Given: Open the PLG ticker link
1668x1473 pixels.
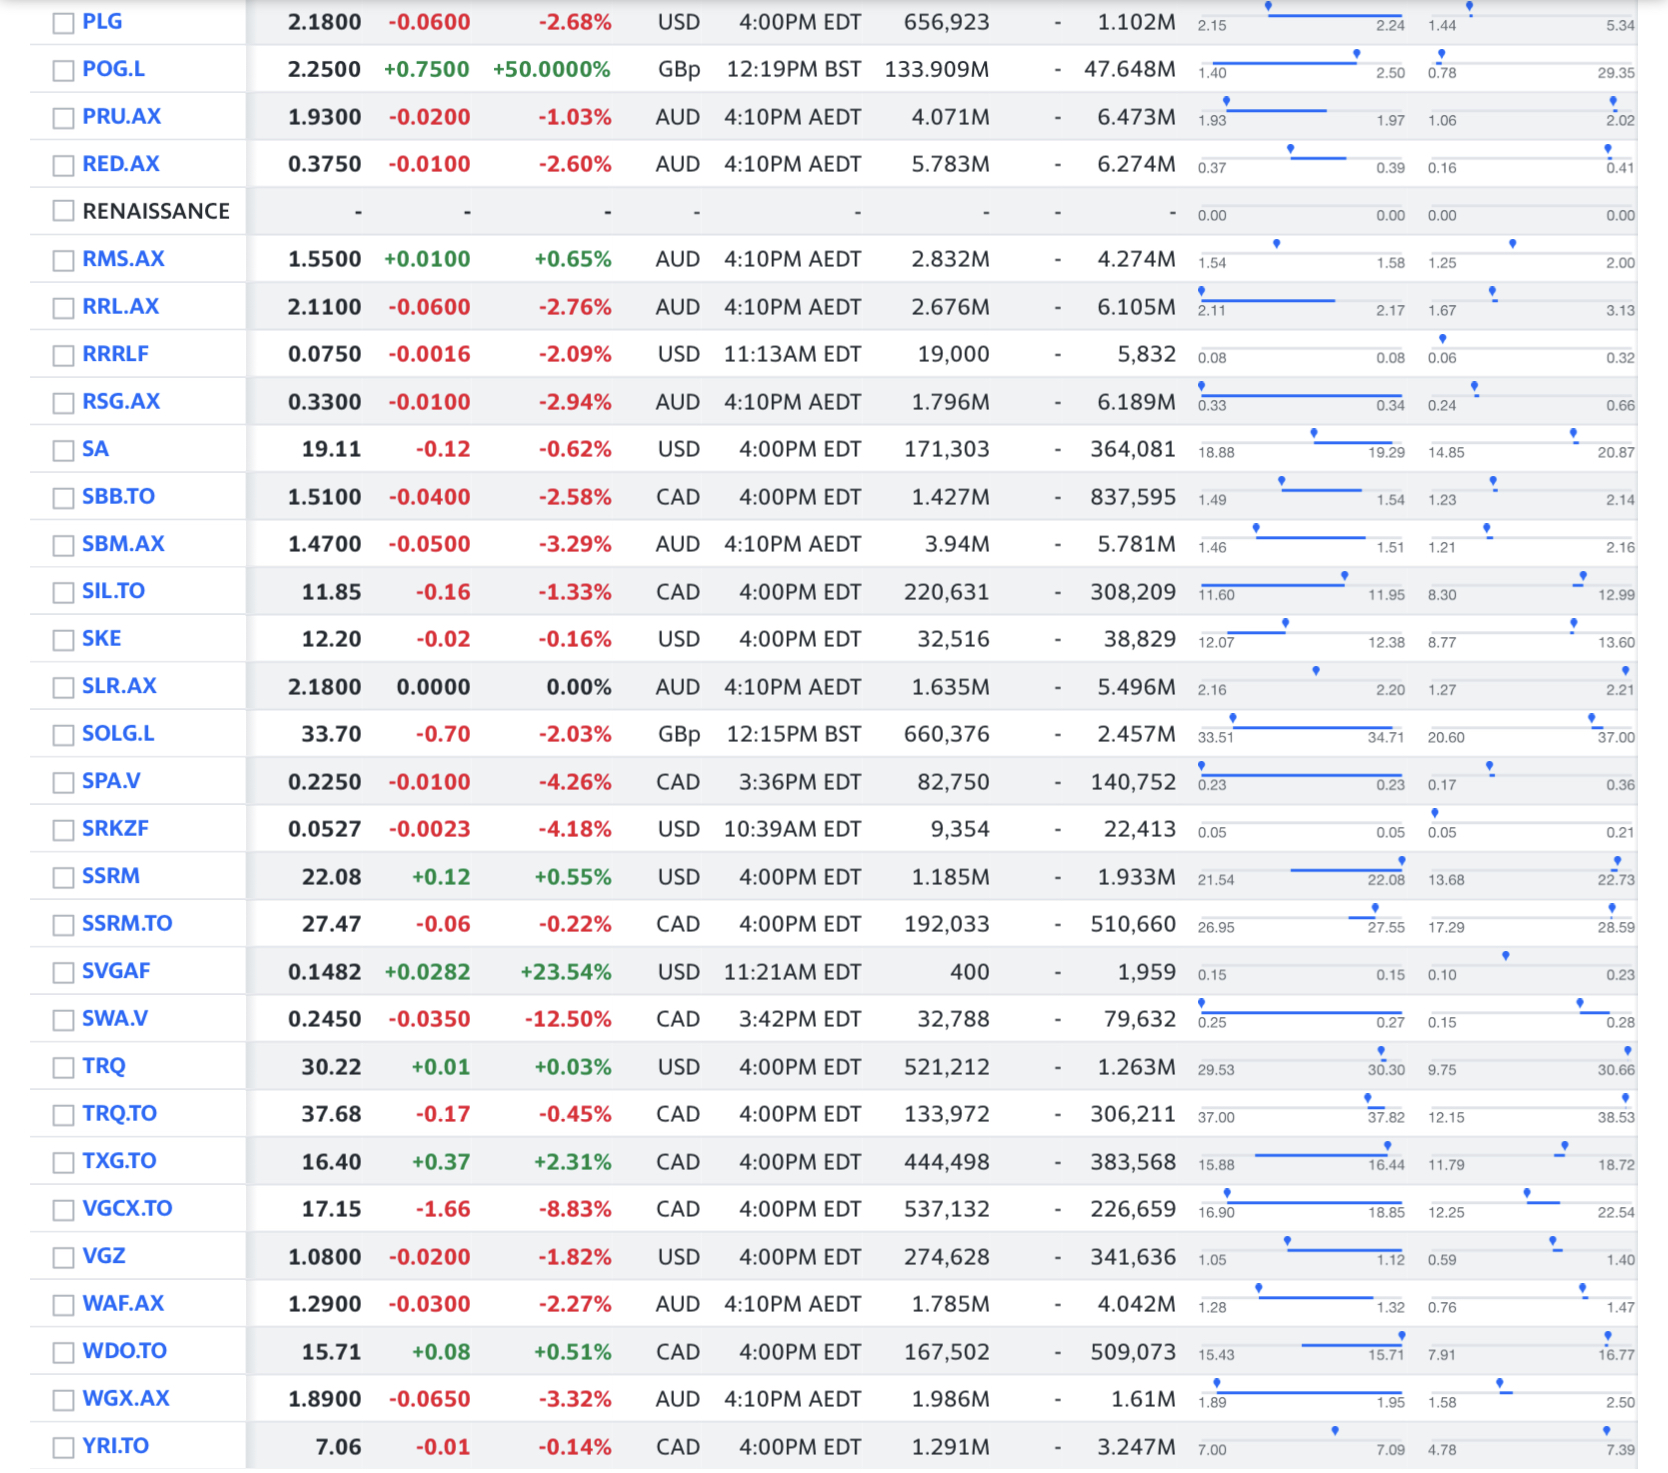Looking at the screenshot, I should point(102,21).
